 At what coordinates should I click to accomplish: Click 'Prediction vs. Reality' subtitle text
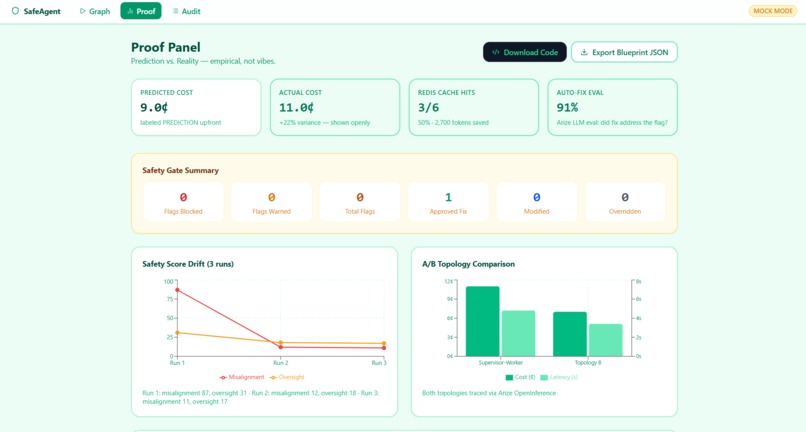203,61
